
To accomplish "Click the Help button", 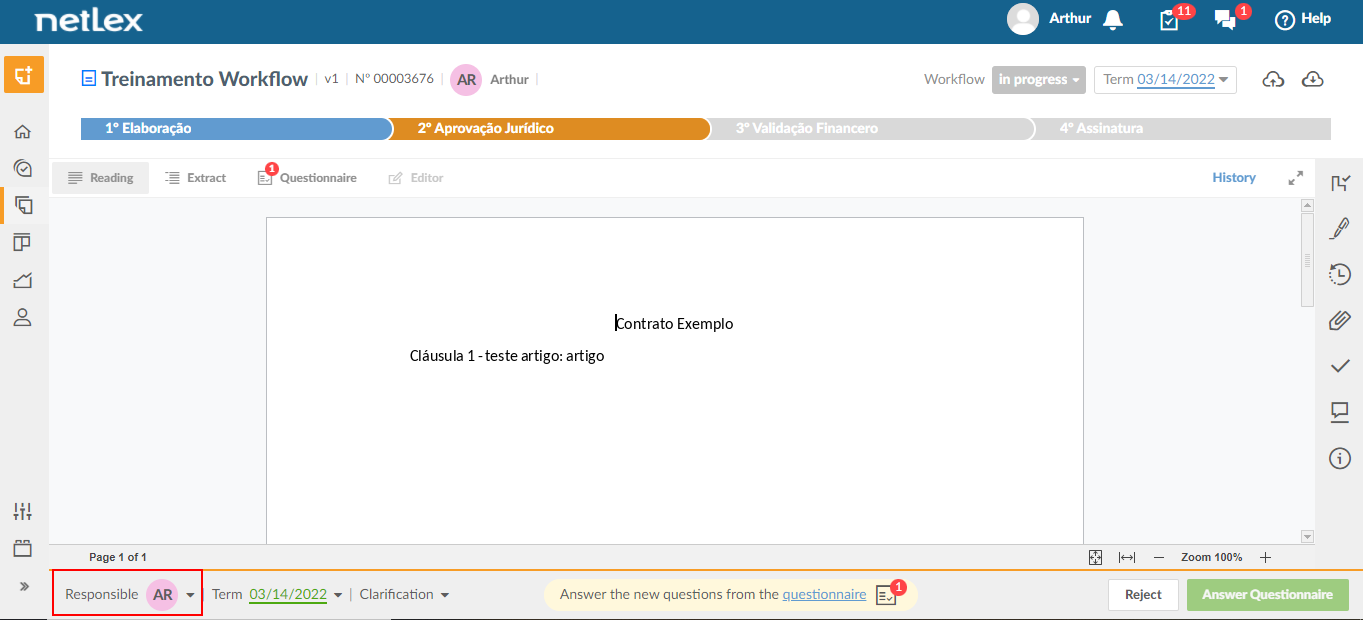I will [x=1303, y=19].
